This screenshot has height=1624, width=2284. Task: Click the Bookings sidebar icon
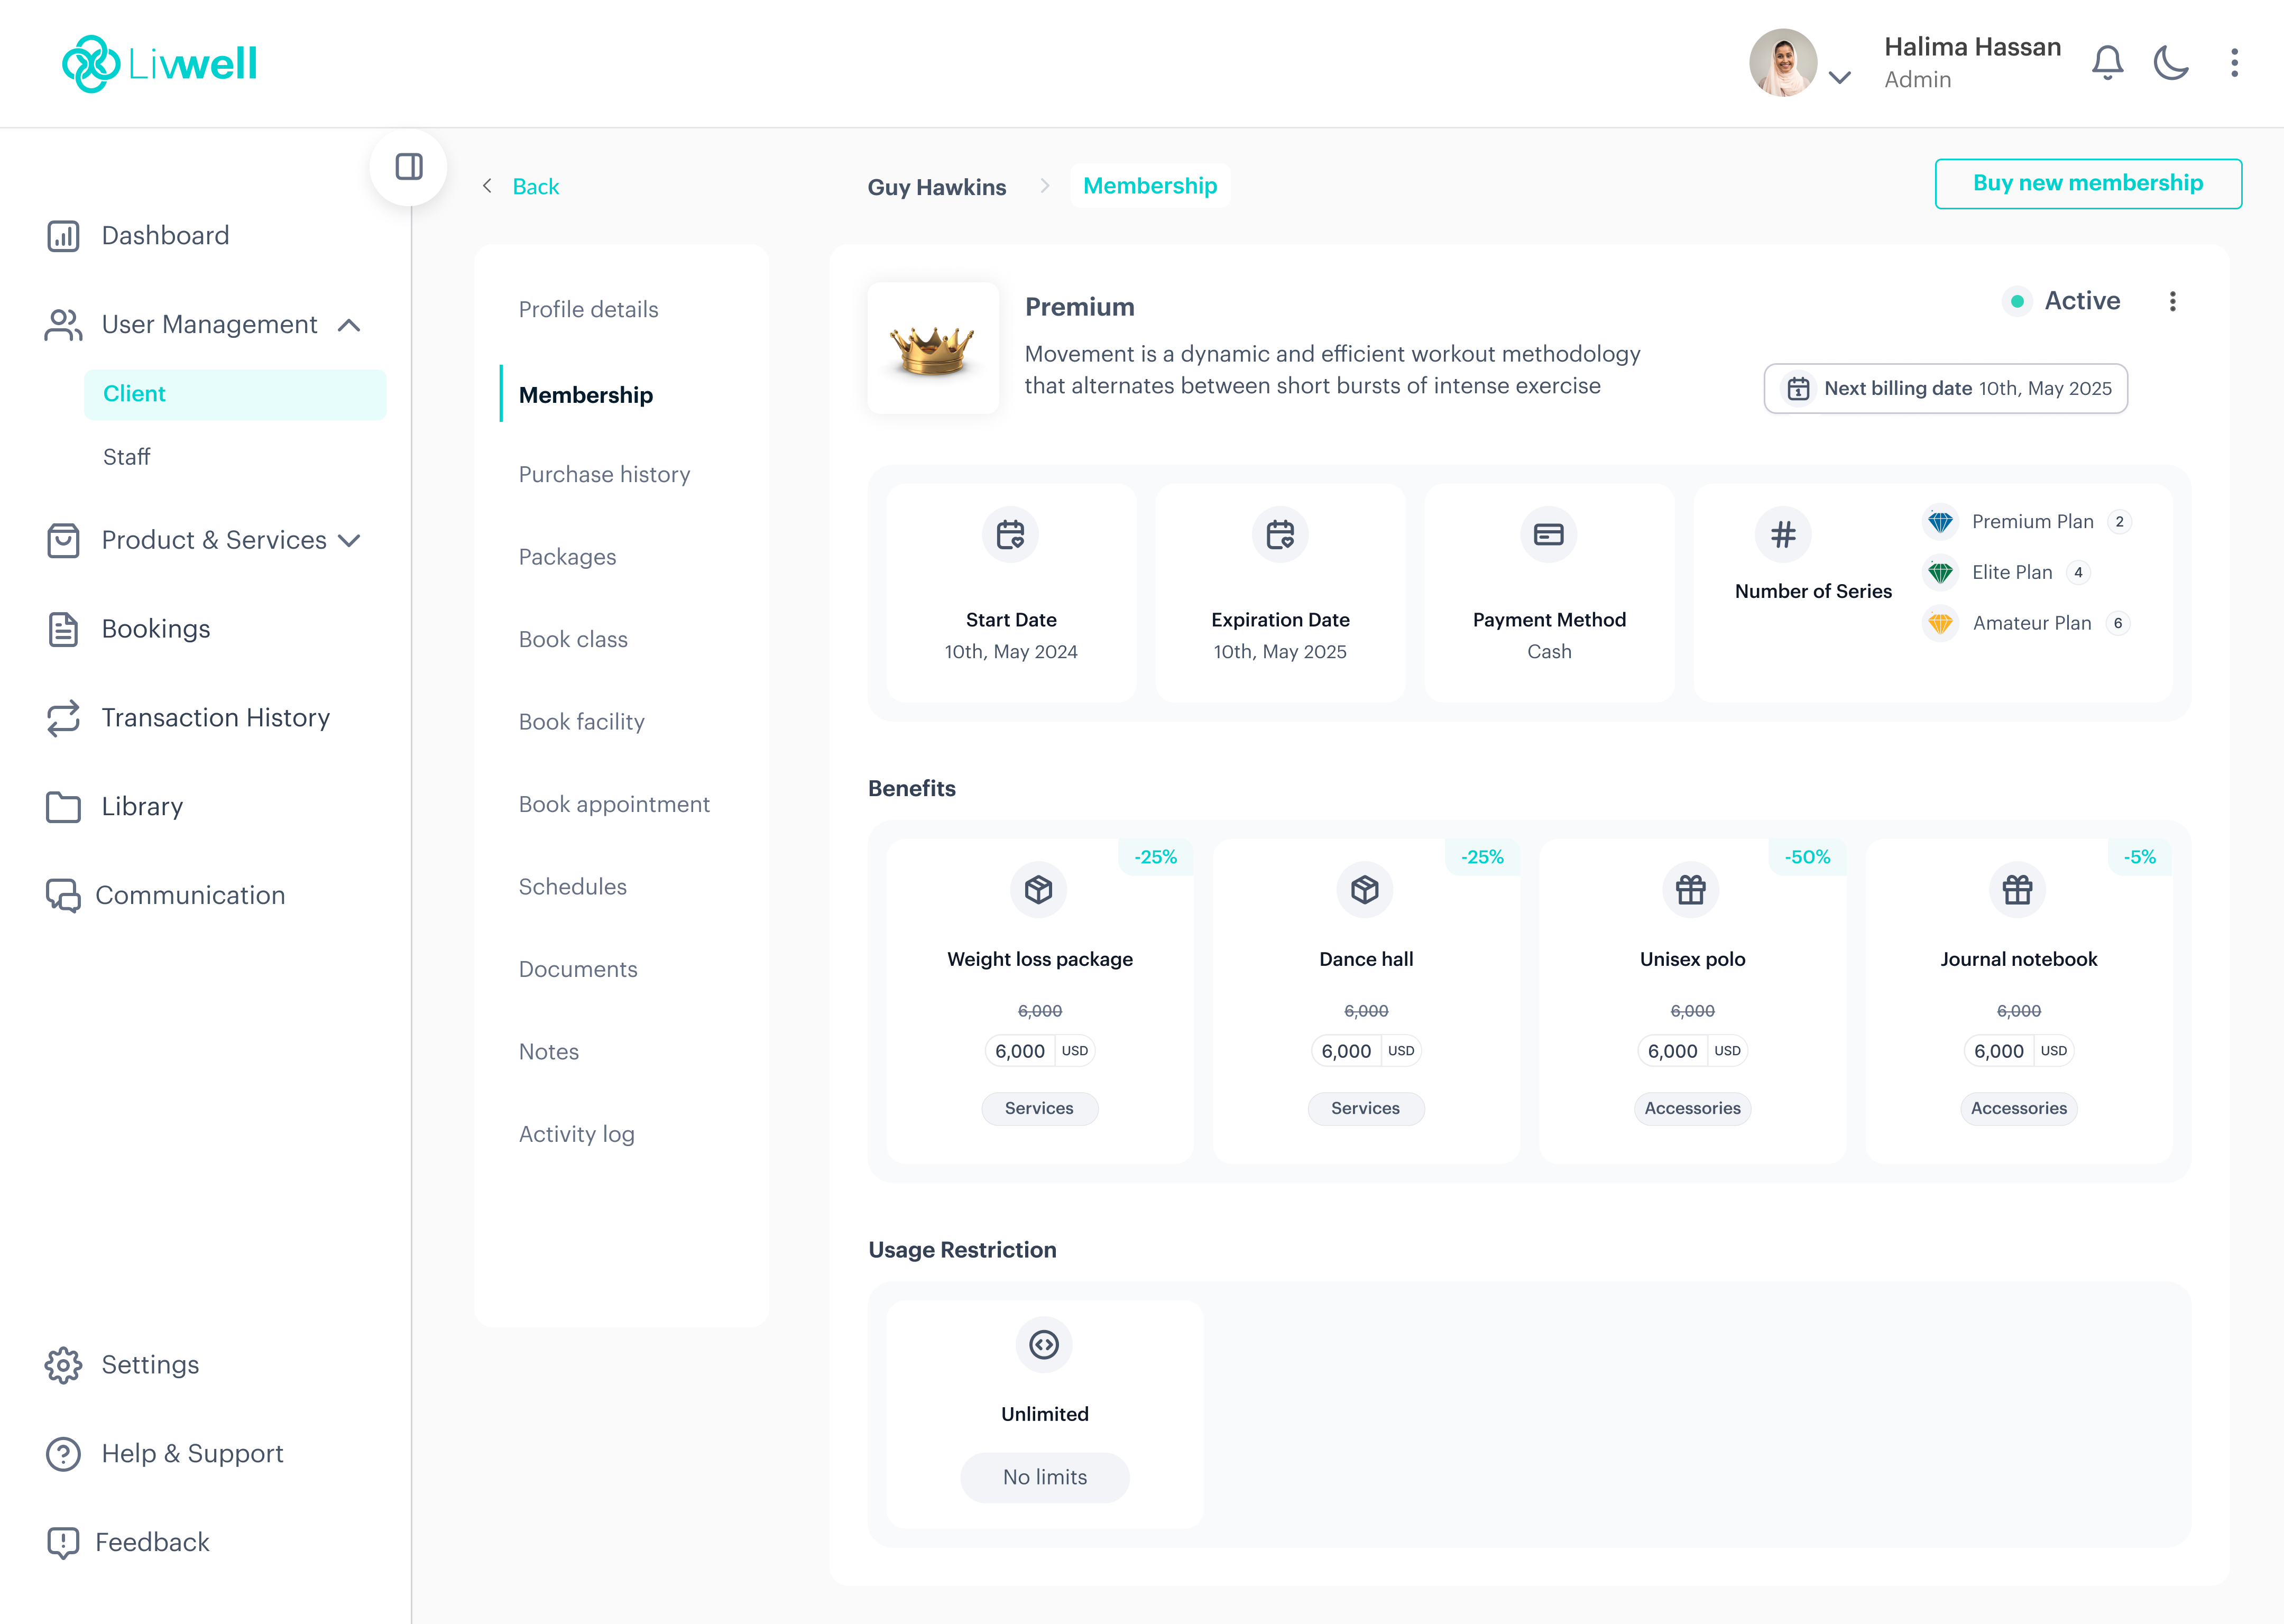coord(63,629)
